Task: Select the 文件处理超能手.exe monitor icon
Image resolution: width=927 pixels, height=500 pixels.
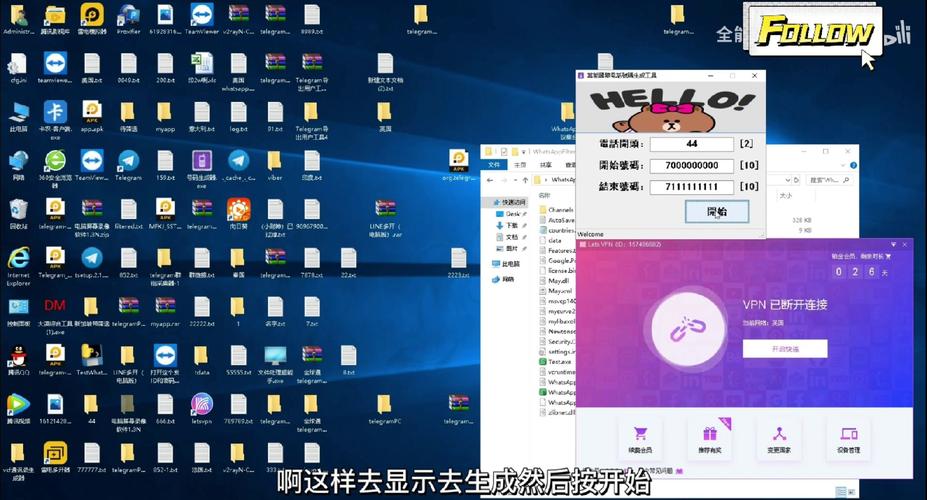Action: pyautogui.click(x=275, y=364)
